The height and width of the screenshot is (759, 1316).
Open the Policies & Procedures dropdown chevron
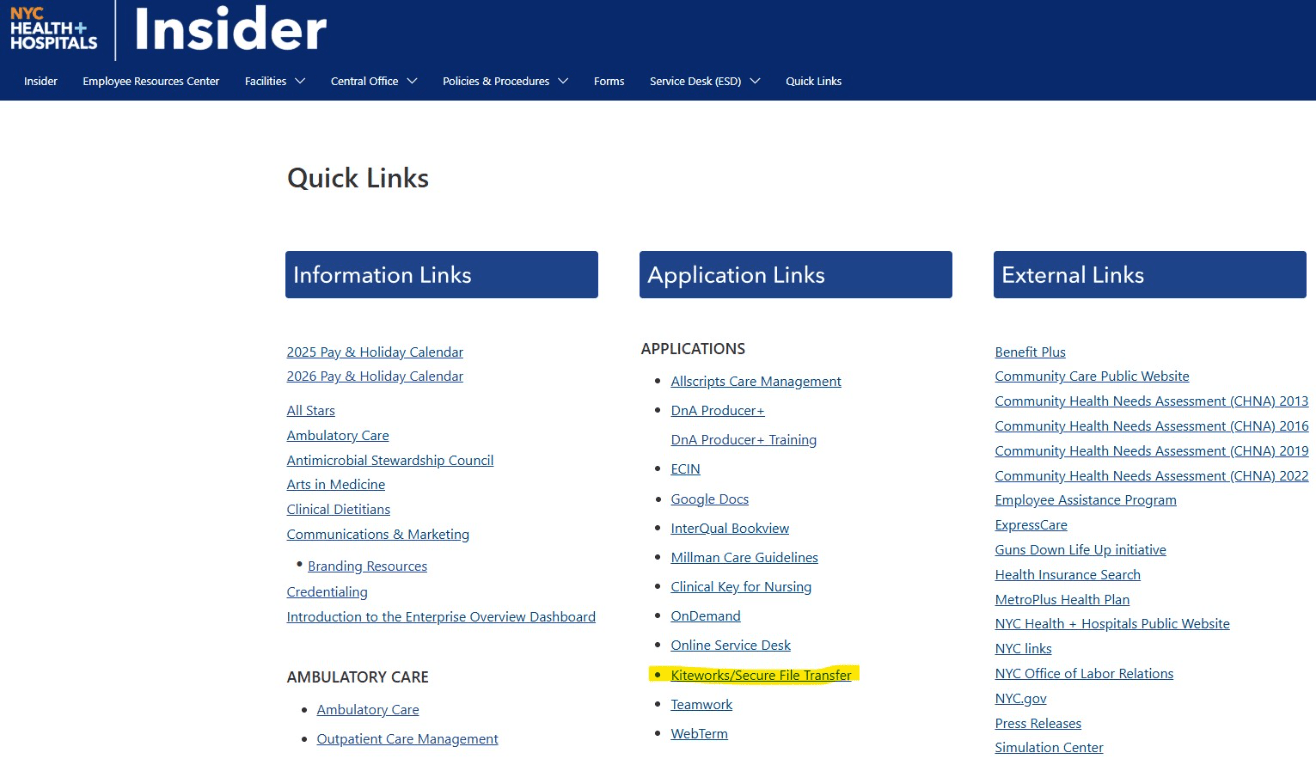(x=563, y=81)
